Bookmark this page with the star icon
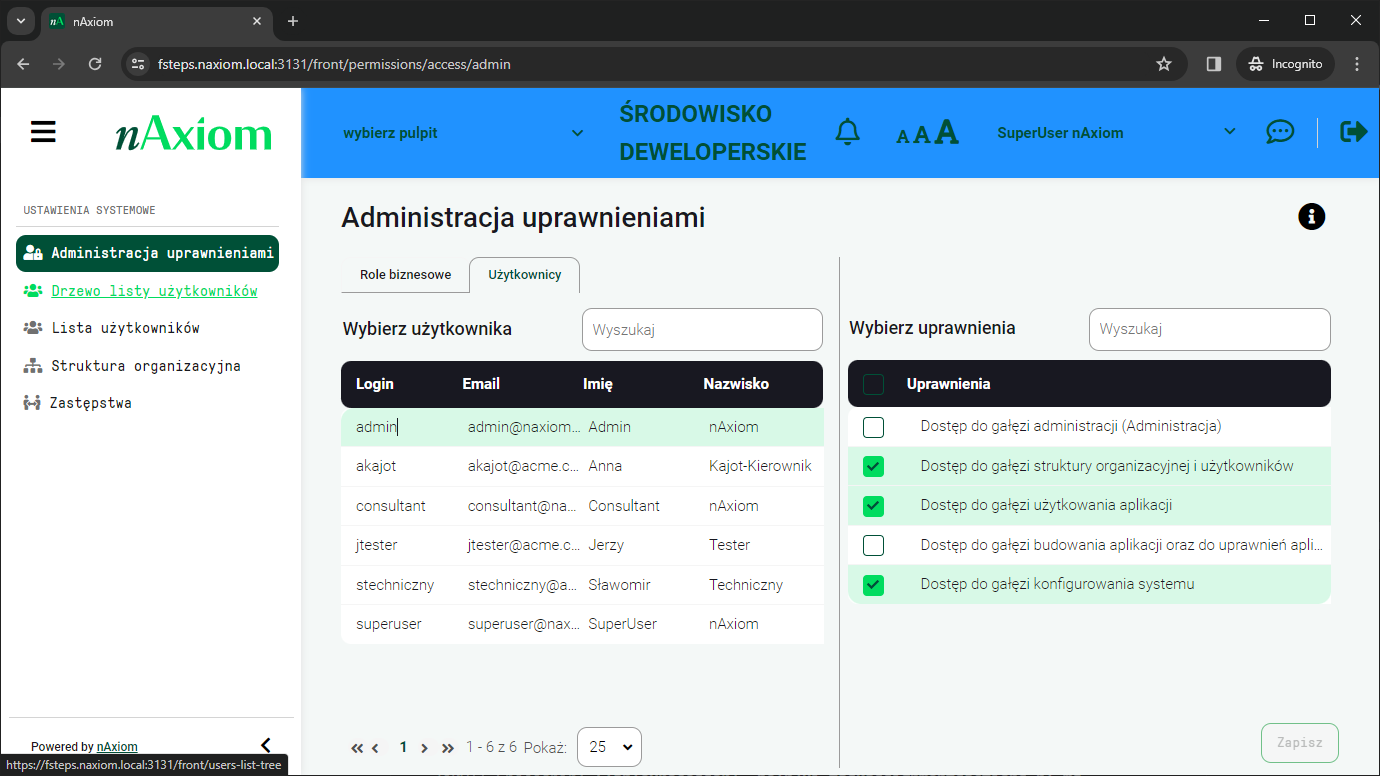This screenshot has height=776, width=1380. pyautogui.click(x=1163, y=64)
